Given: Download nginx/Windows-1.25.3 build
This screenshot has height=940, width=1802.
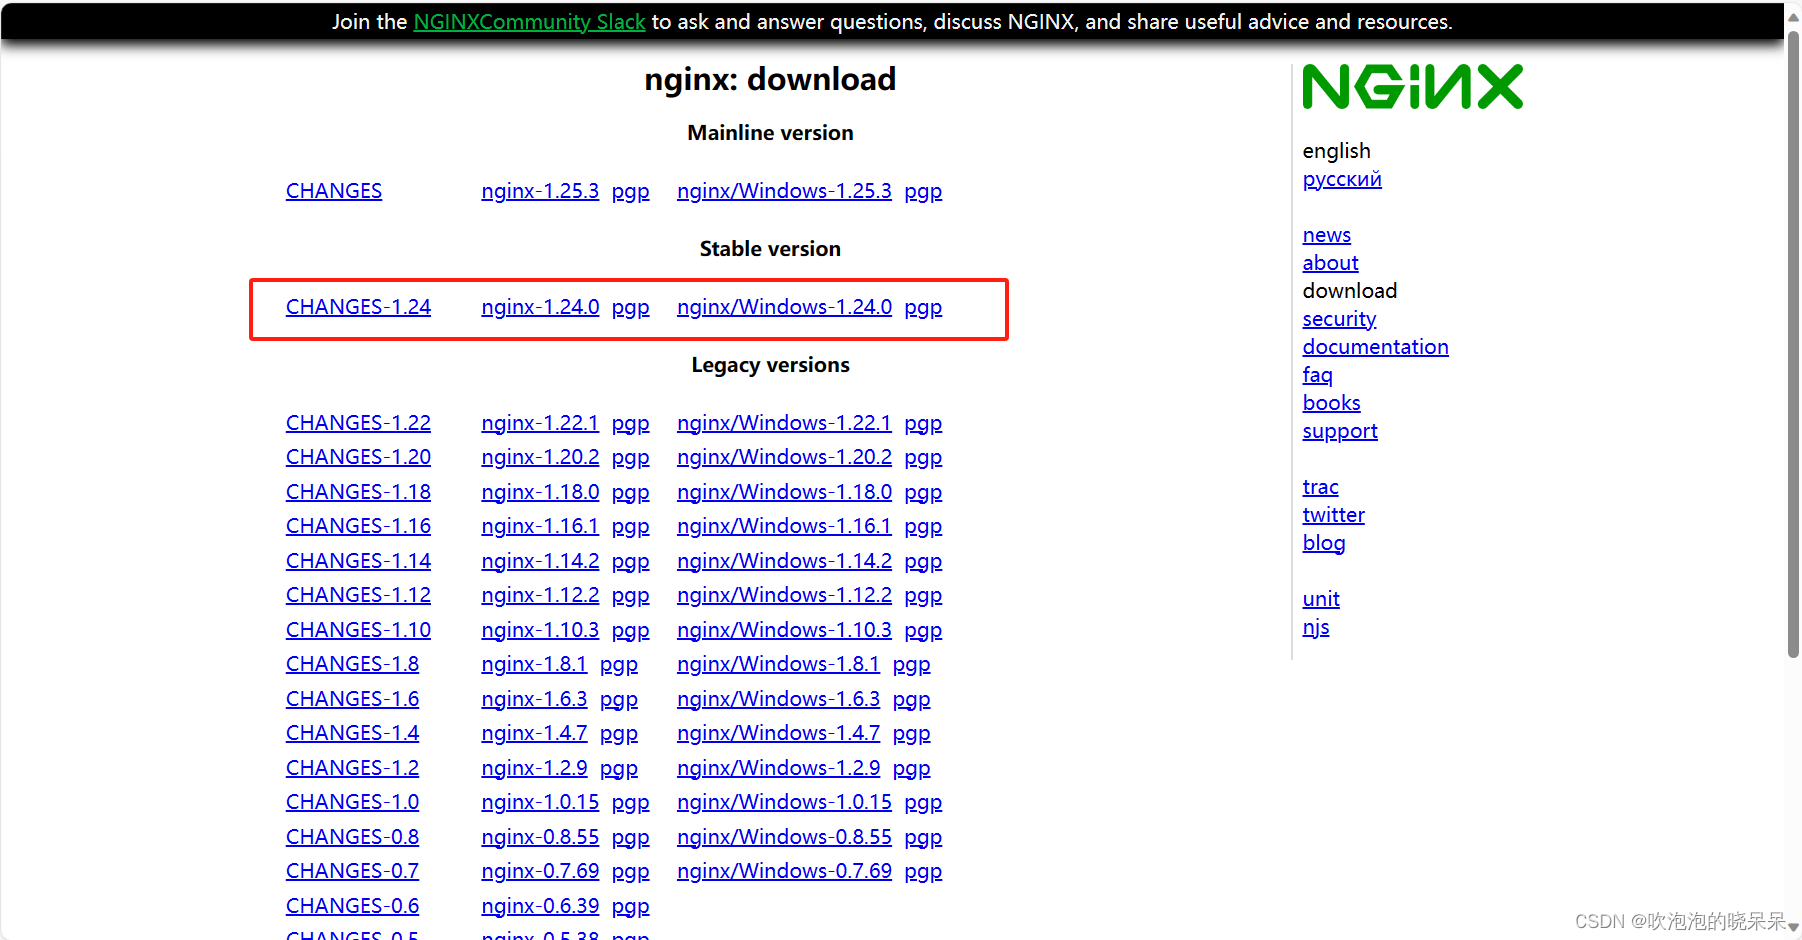Looking at the screenshot, I should (x=784, y=191).
